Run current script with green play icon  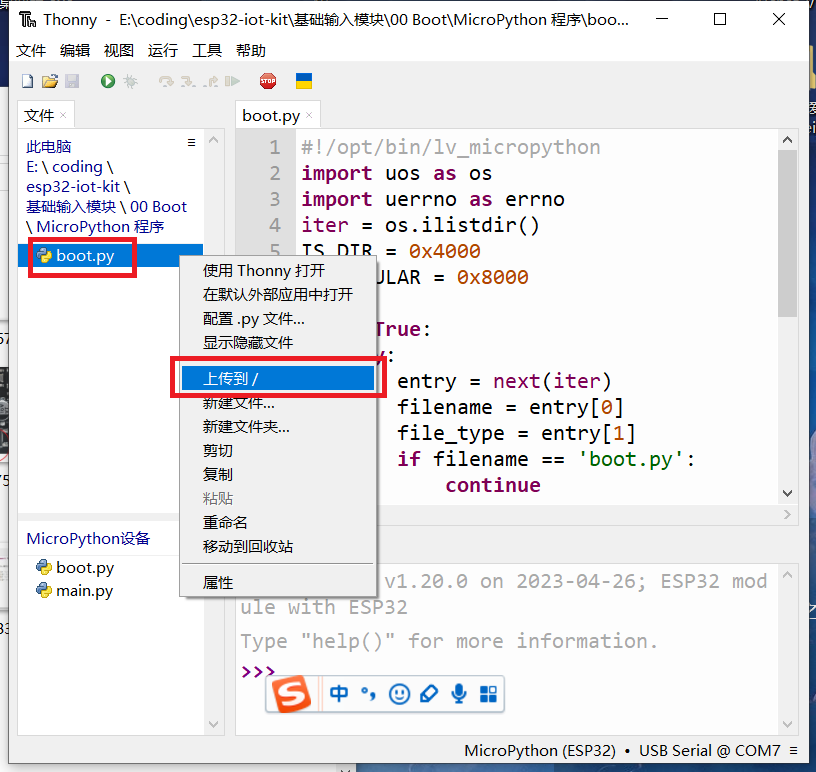point(107,81)
